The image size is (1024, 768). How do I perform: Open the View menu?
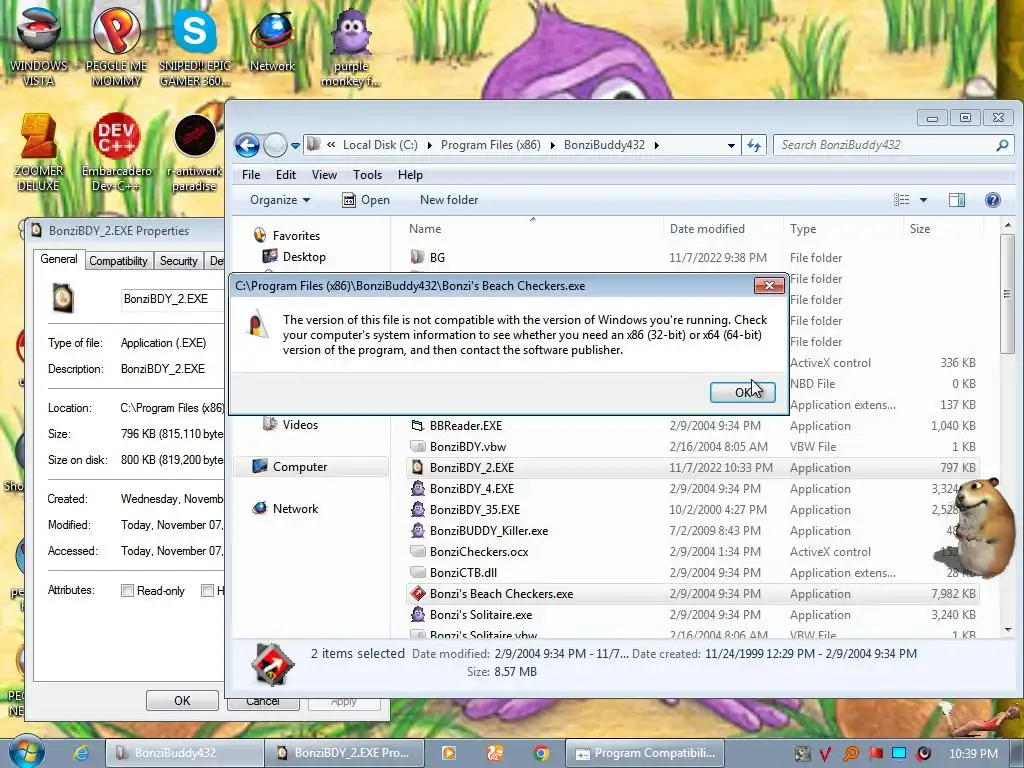pos(324,175)
